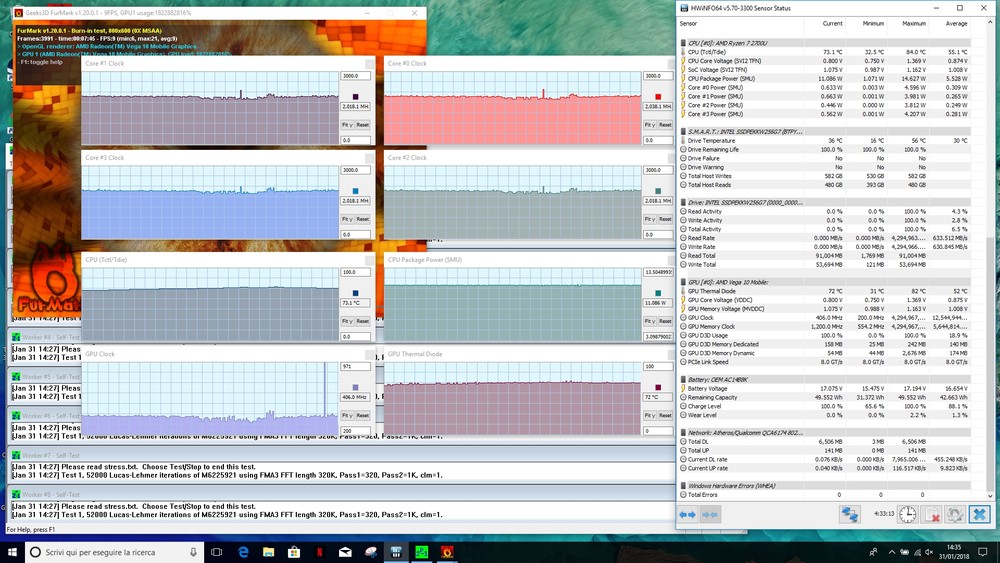The image size is (1000, 563).
Task: Click the 3000.0 max field in Core #1 Clock graph
Action: pos(355,76)
